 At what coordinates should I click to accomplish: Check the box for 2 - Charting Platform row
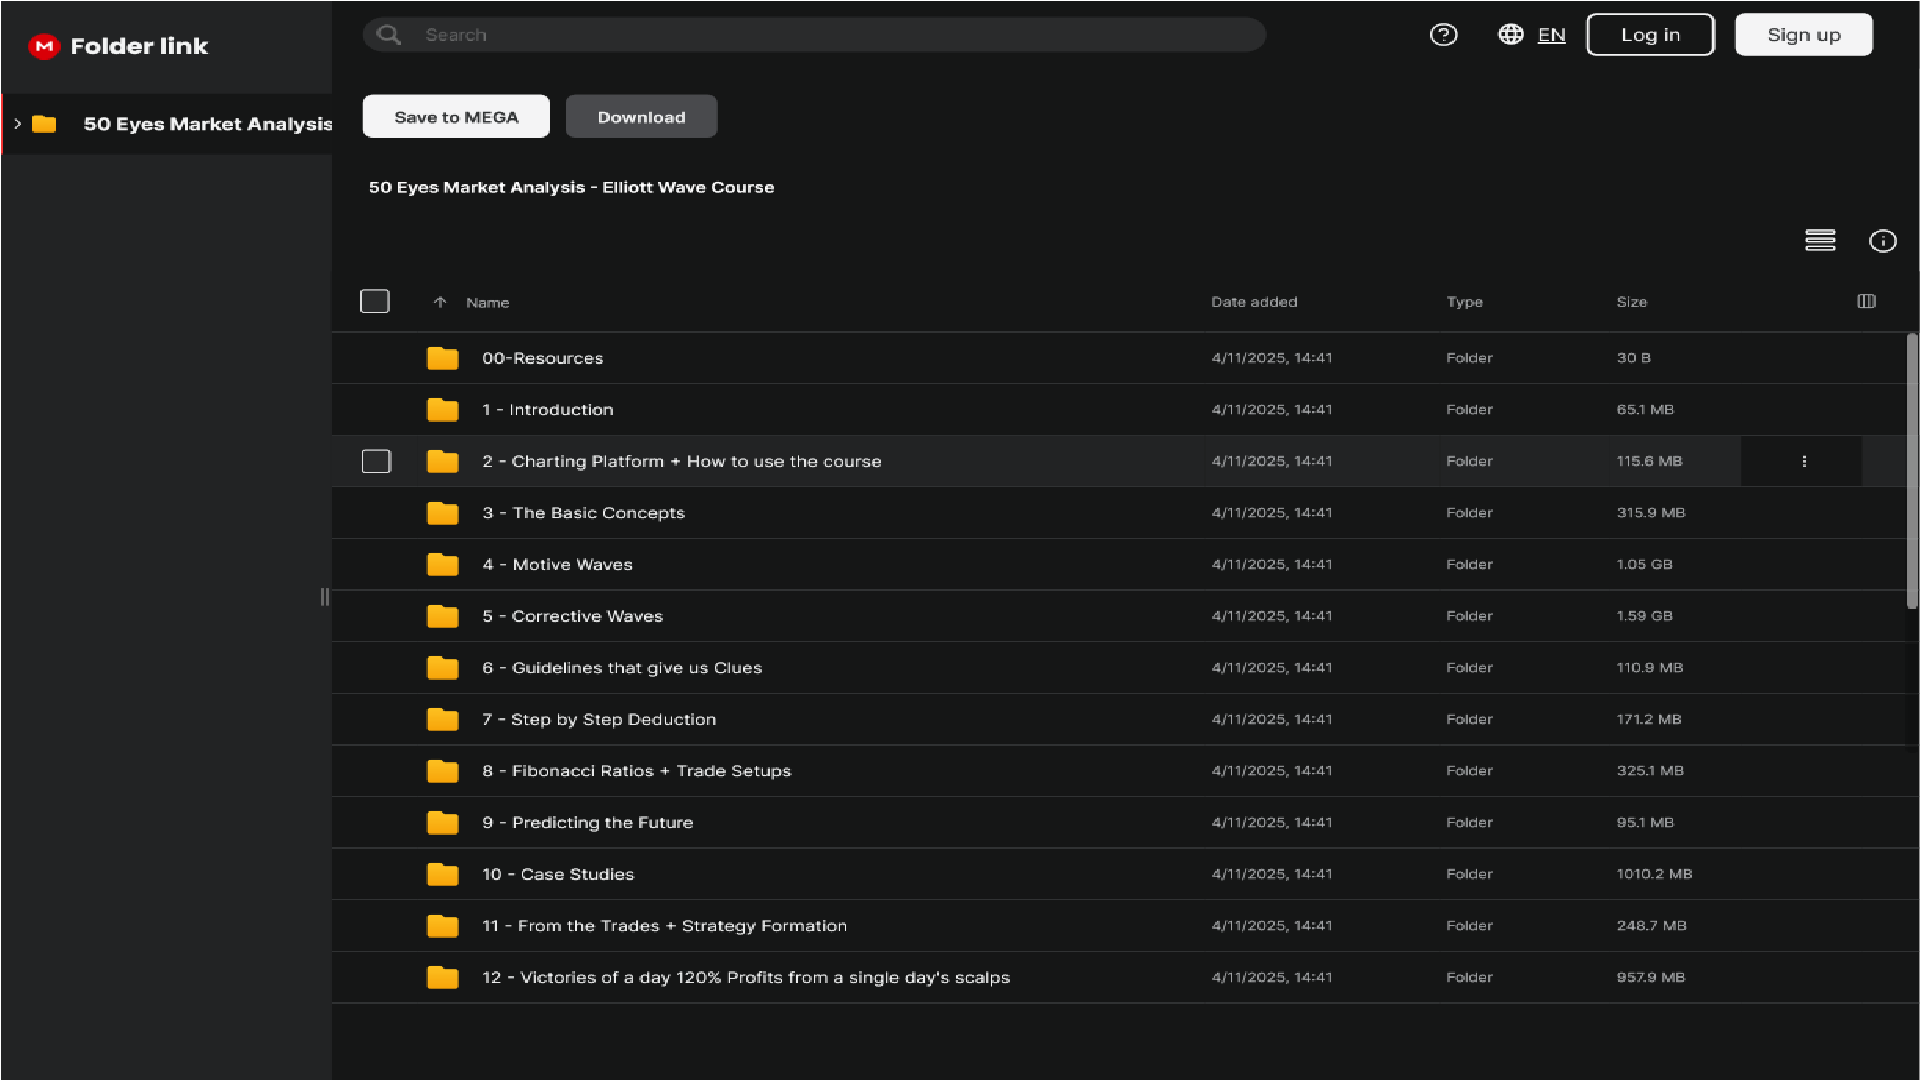pos(376,461)
